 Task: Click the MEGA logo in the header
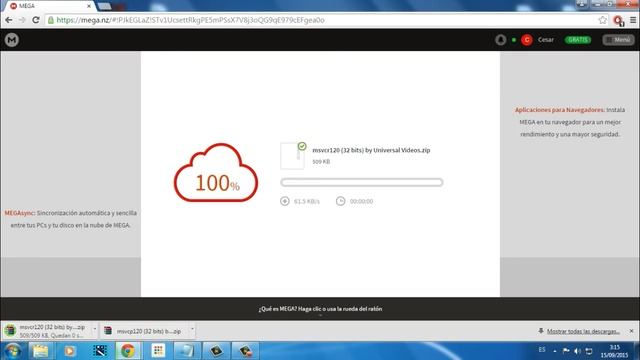click(12, 40)
